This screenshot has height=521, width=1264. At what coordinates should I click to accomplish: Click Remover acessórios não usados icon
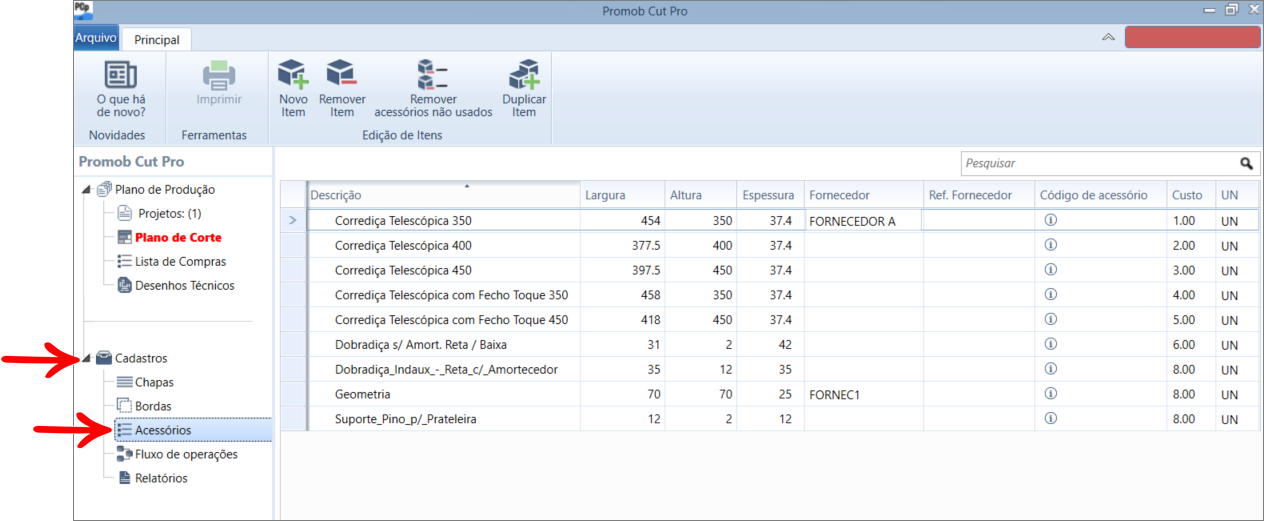tap(433, 75)
